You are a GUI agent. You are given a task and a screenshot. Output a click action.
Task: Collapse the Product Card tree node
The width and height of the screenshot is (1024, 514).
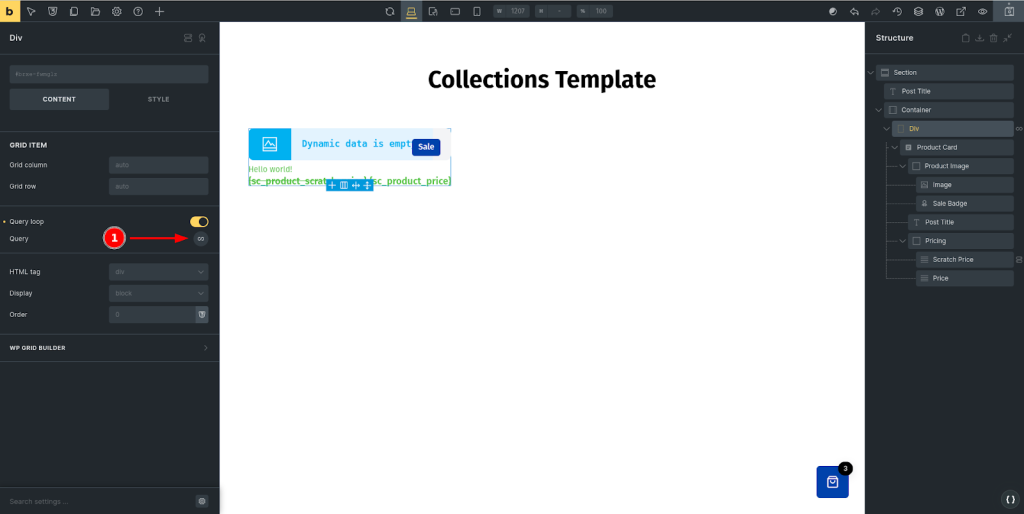(x=894, y=147)
